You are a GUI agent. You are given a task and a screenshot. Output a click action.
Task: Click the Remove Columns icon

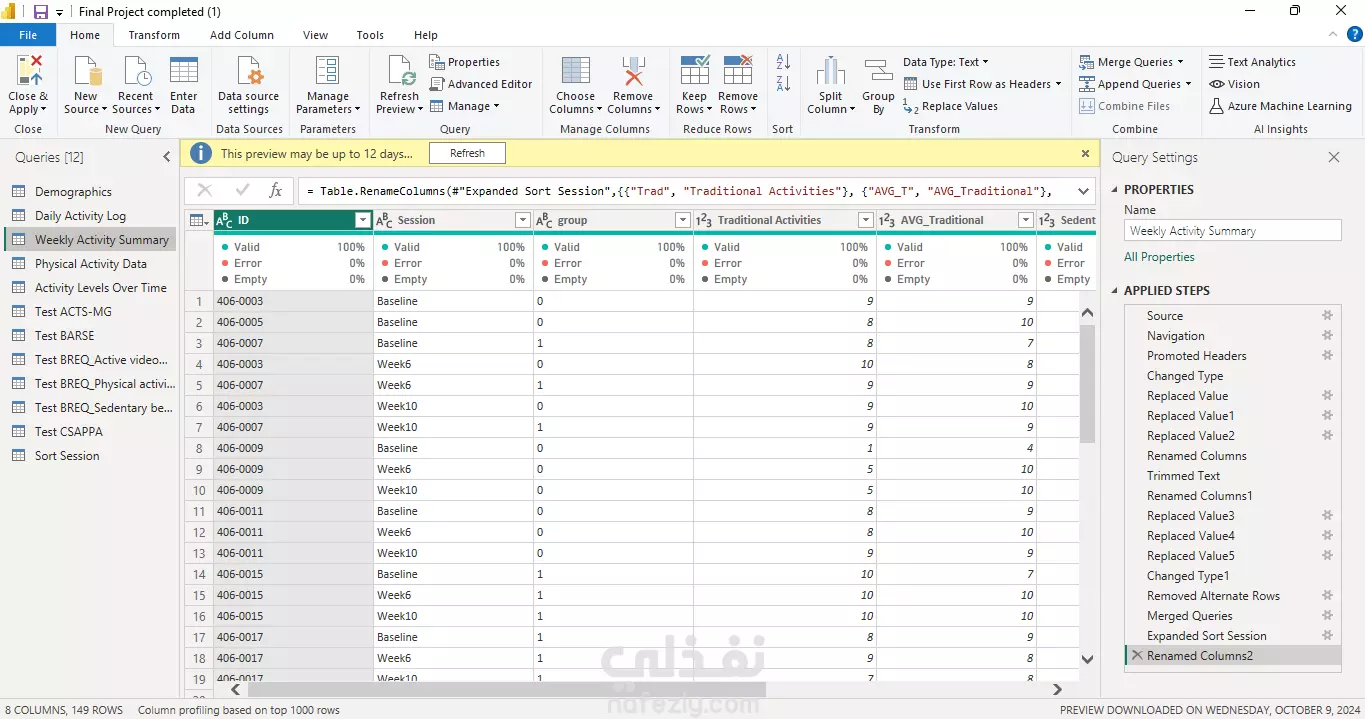click(x=633, y=72)
